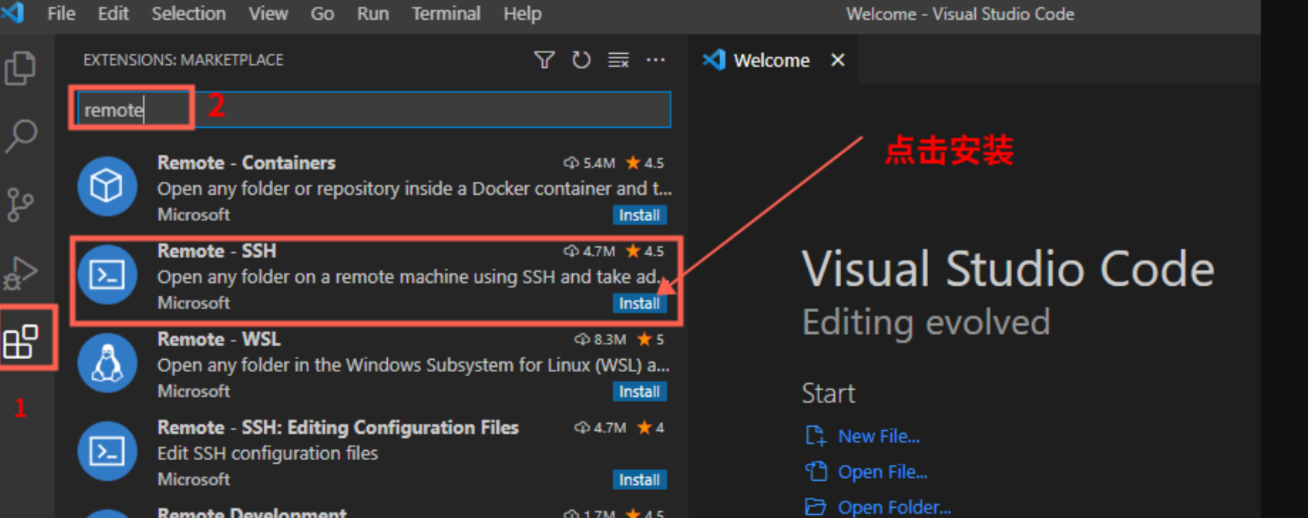1308x518 pixels.
Task: Switch to the Welcome tab
Action: [x=773, y=60]
